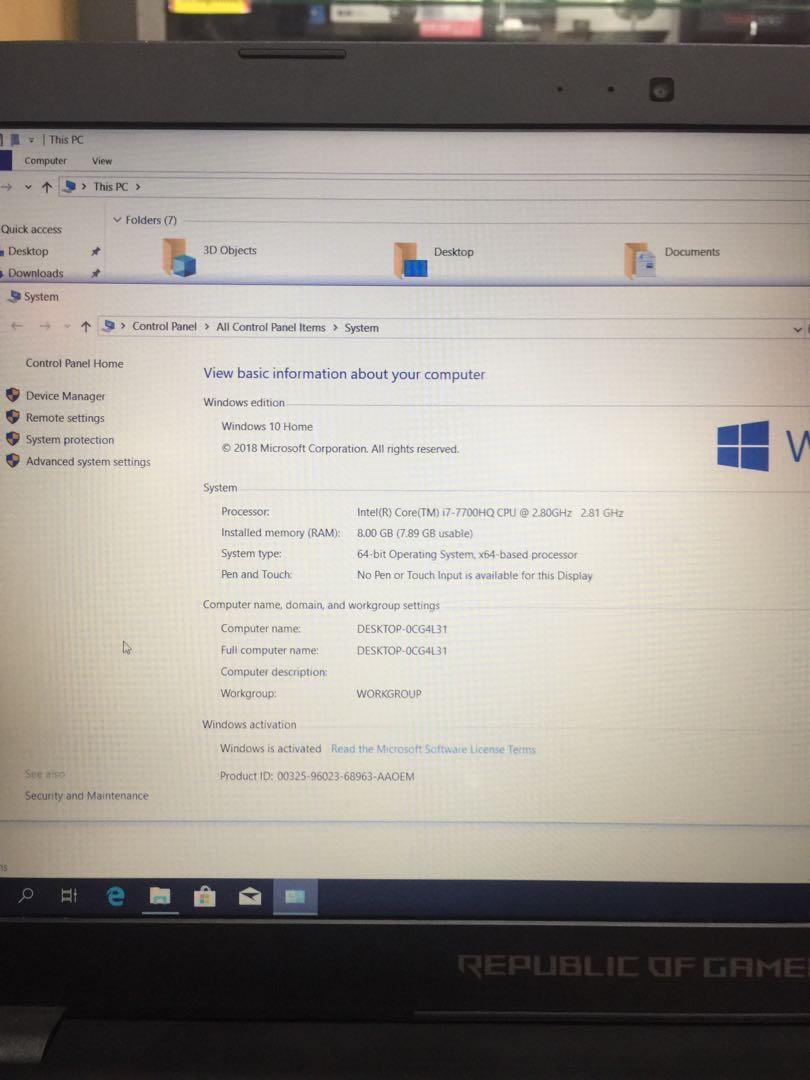Open the Computer ribbon tab
This screenshot has height=1080, width=810.
45,160
